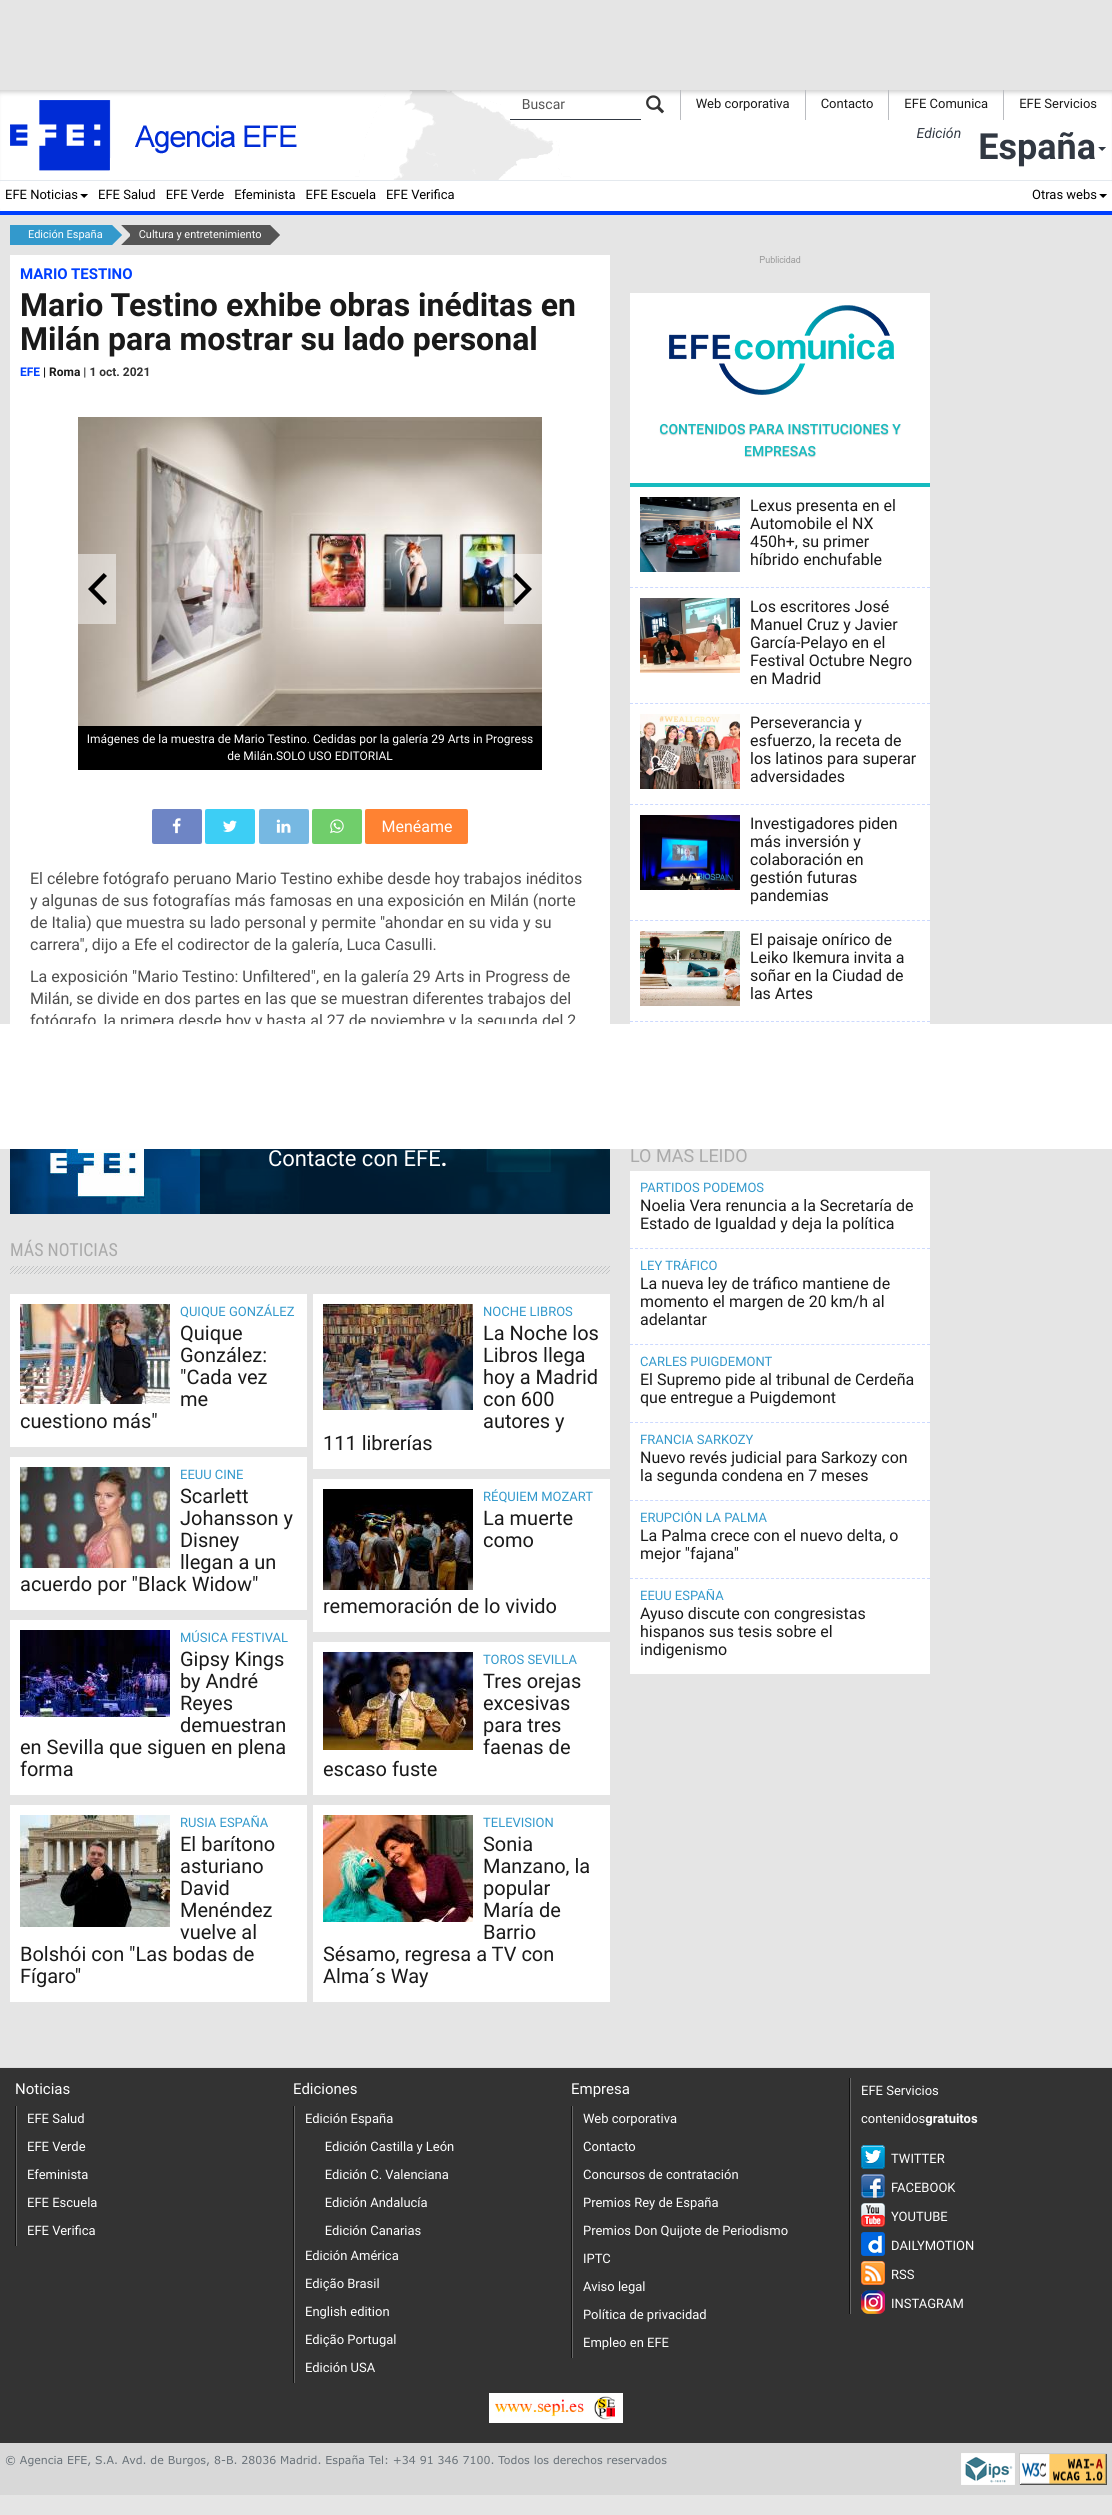
Task: Click the Contacto link in header
Action: pos(847,104)
